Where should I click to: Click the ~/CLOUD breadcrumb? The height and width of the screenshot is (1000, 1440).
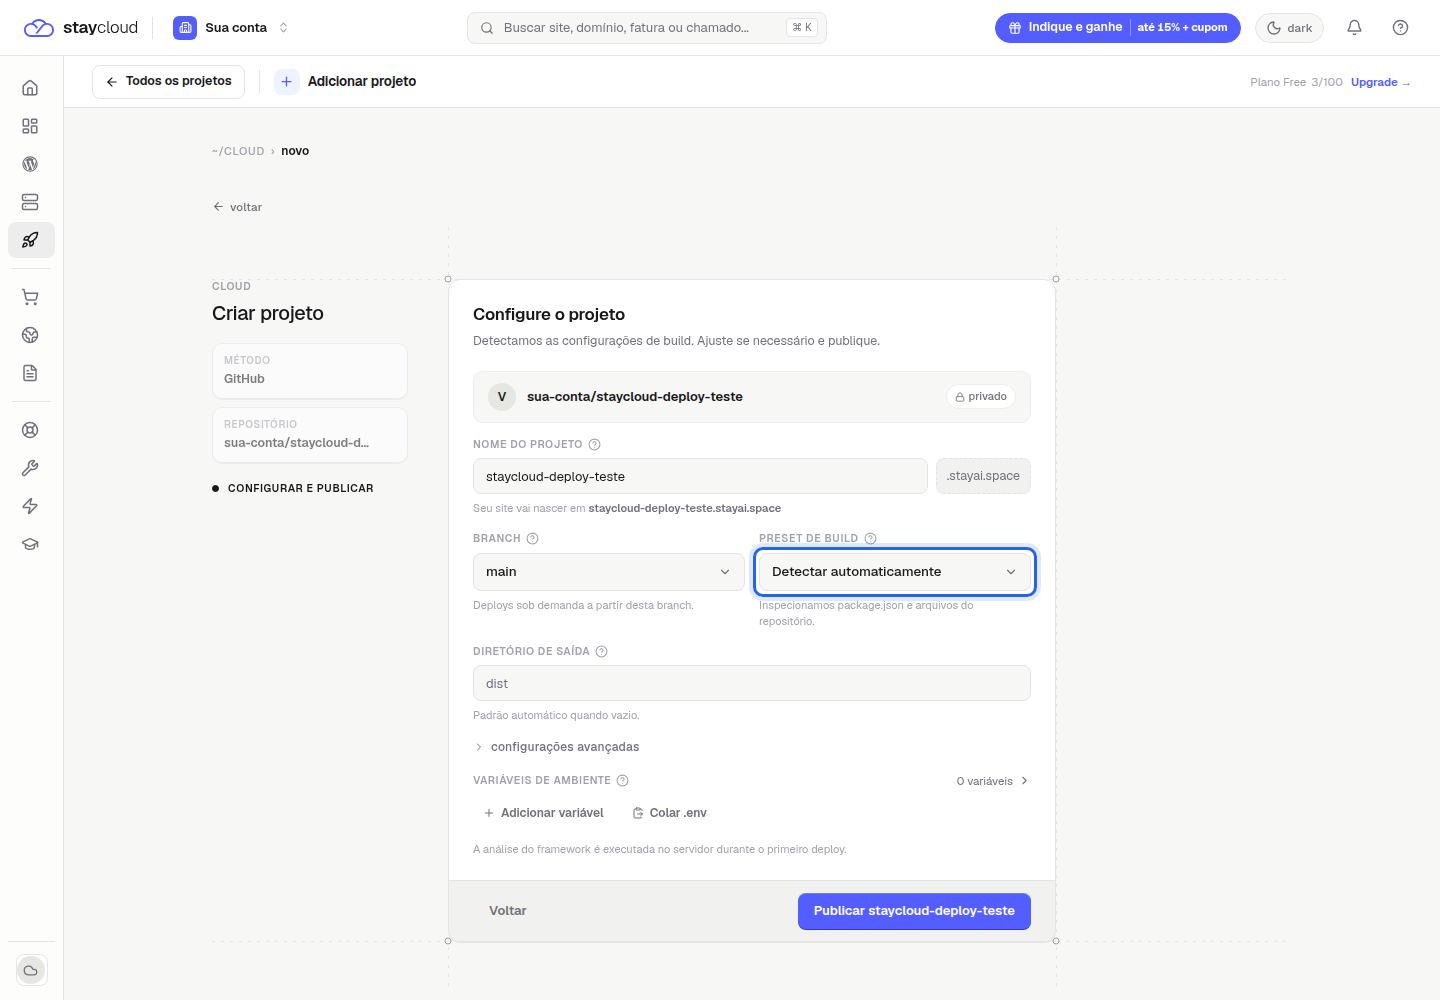point(238,151)
